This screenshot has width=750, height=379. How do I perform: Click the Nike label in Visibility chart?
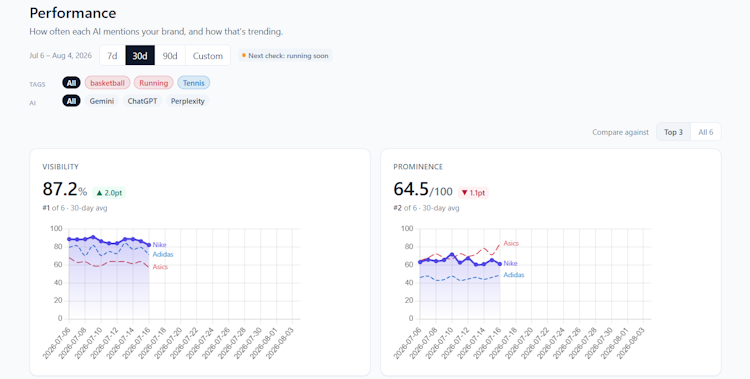coord(160,245)
